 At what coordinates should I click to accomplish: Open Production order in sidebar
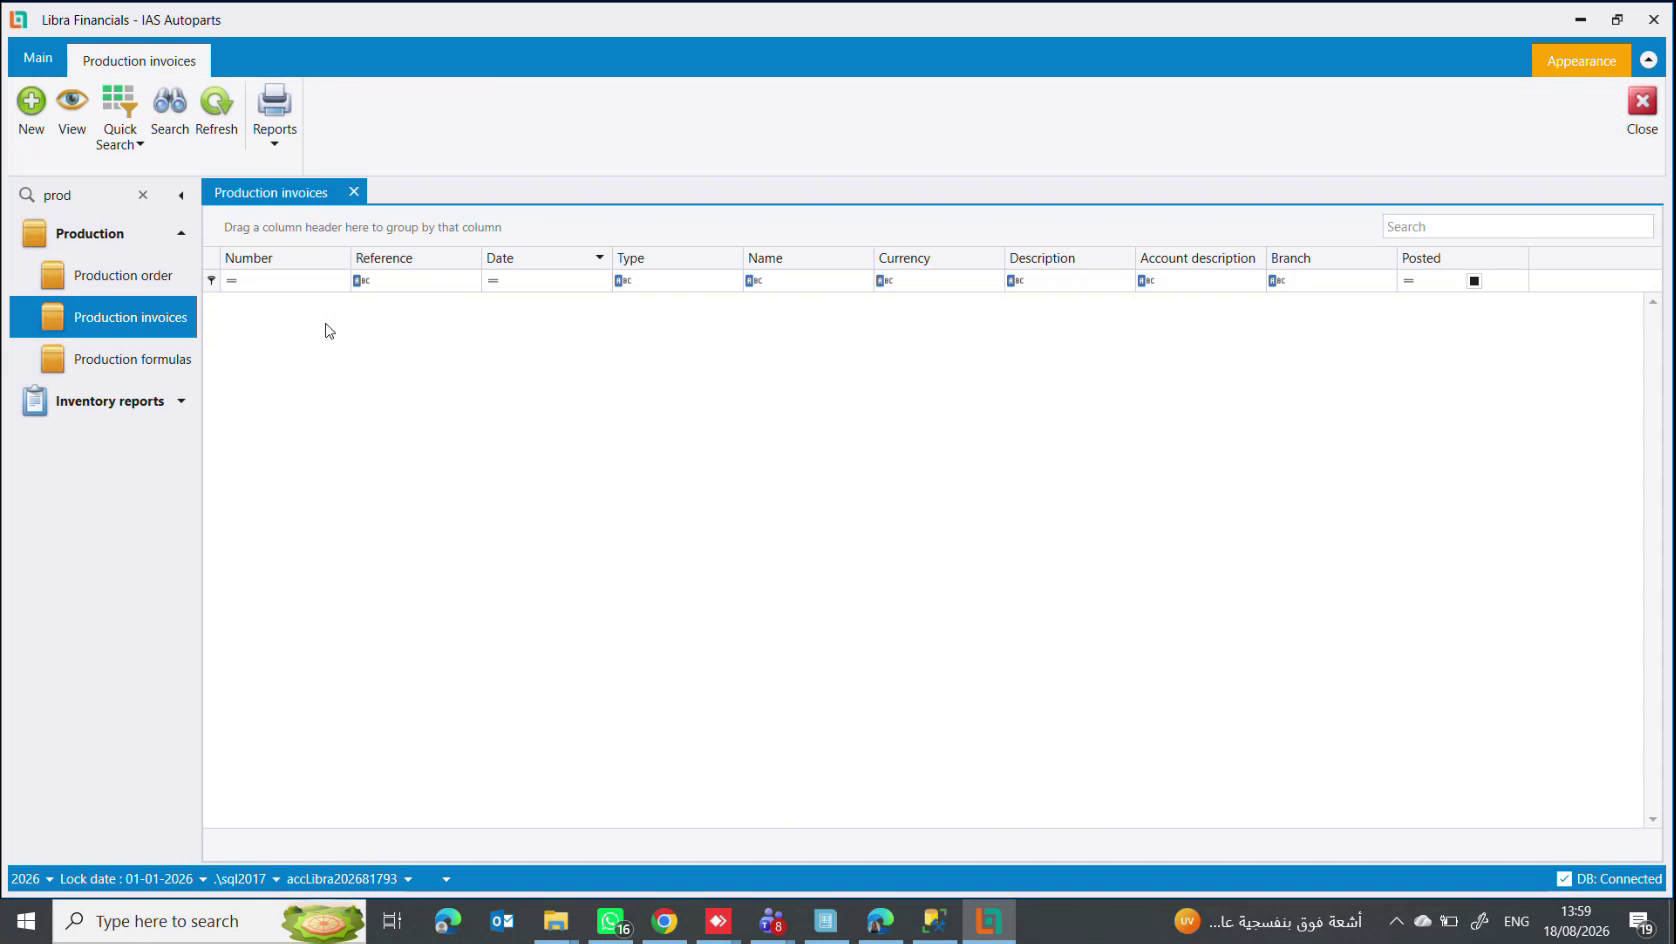click(105, 275)
